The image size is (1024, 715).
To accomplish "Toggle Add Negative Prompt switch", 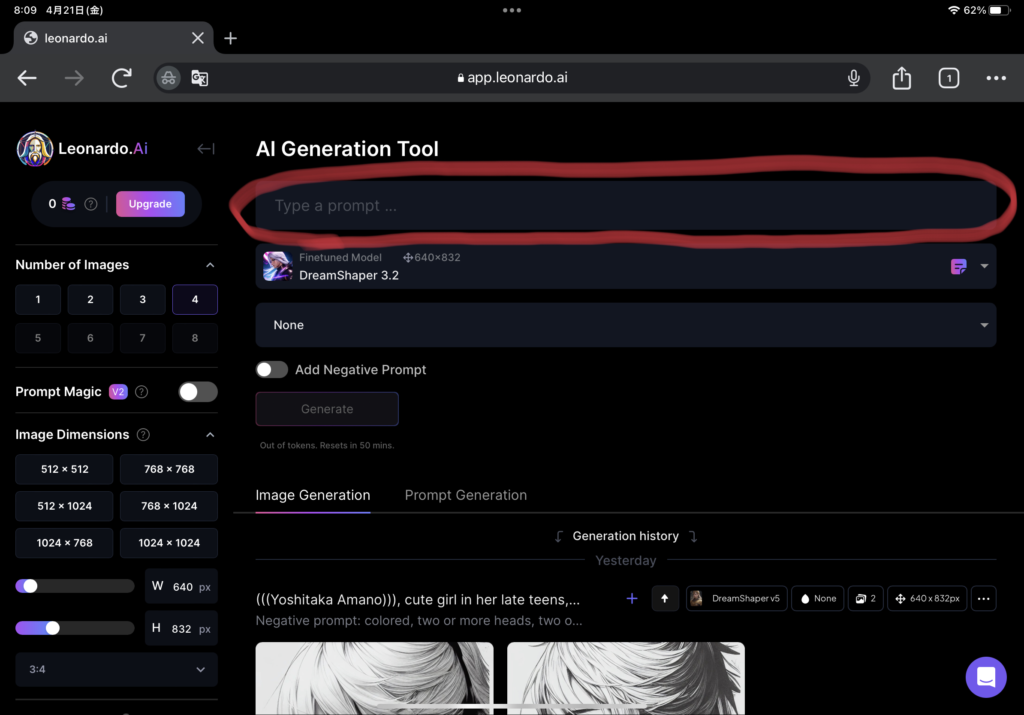I will click(272, 370).
